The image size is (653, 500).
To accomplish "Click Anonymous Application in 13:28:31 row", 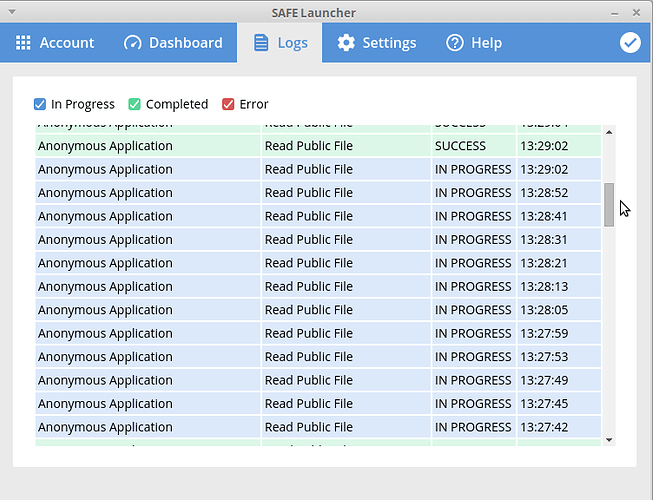I will [105, 240].
